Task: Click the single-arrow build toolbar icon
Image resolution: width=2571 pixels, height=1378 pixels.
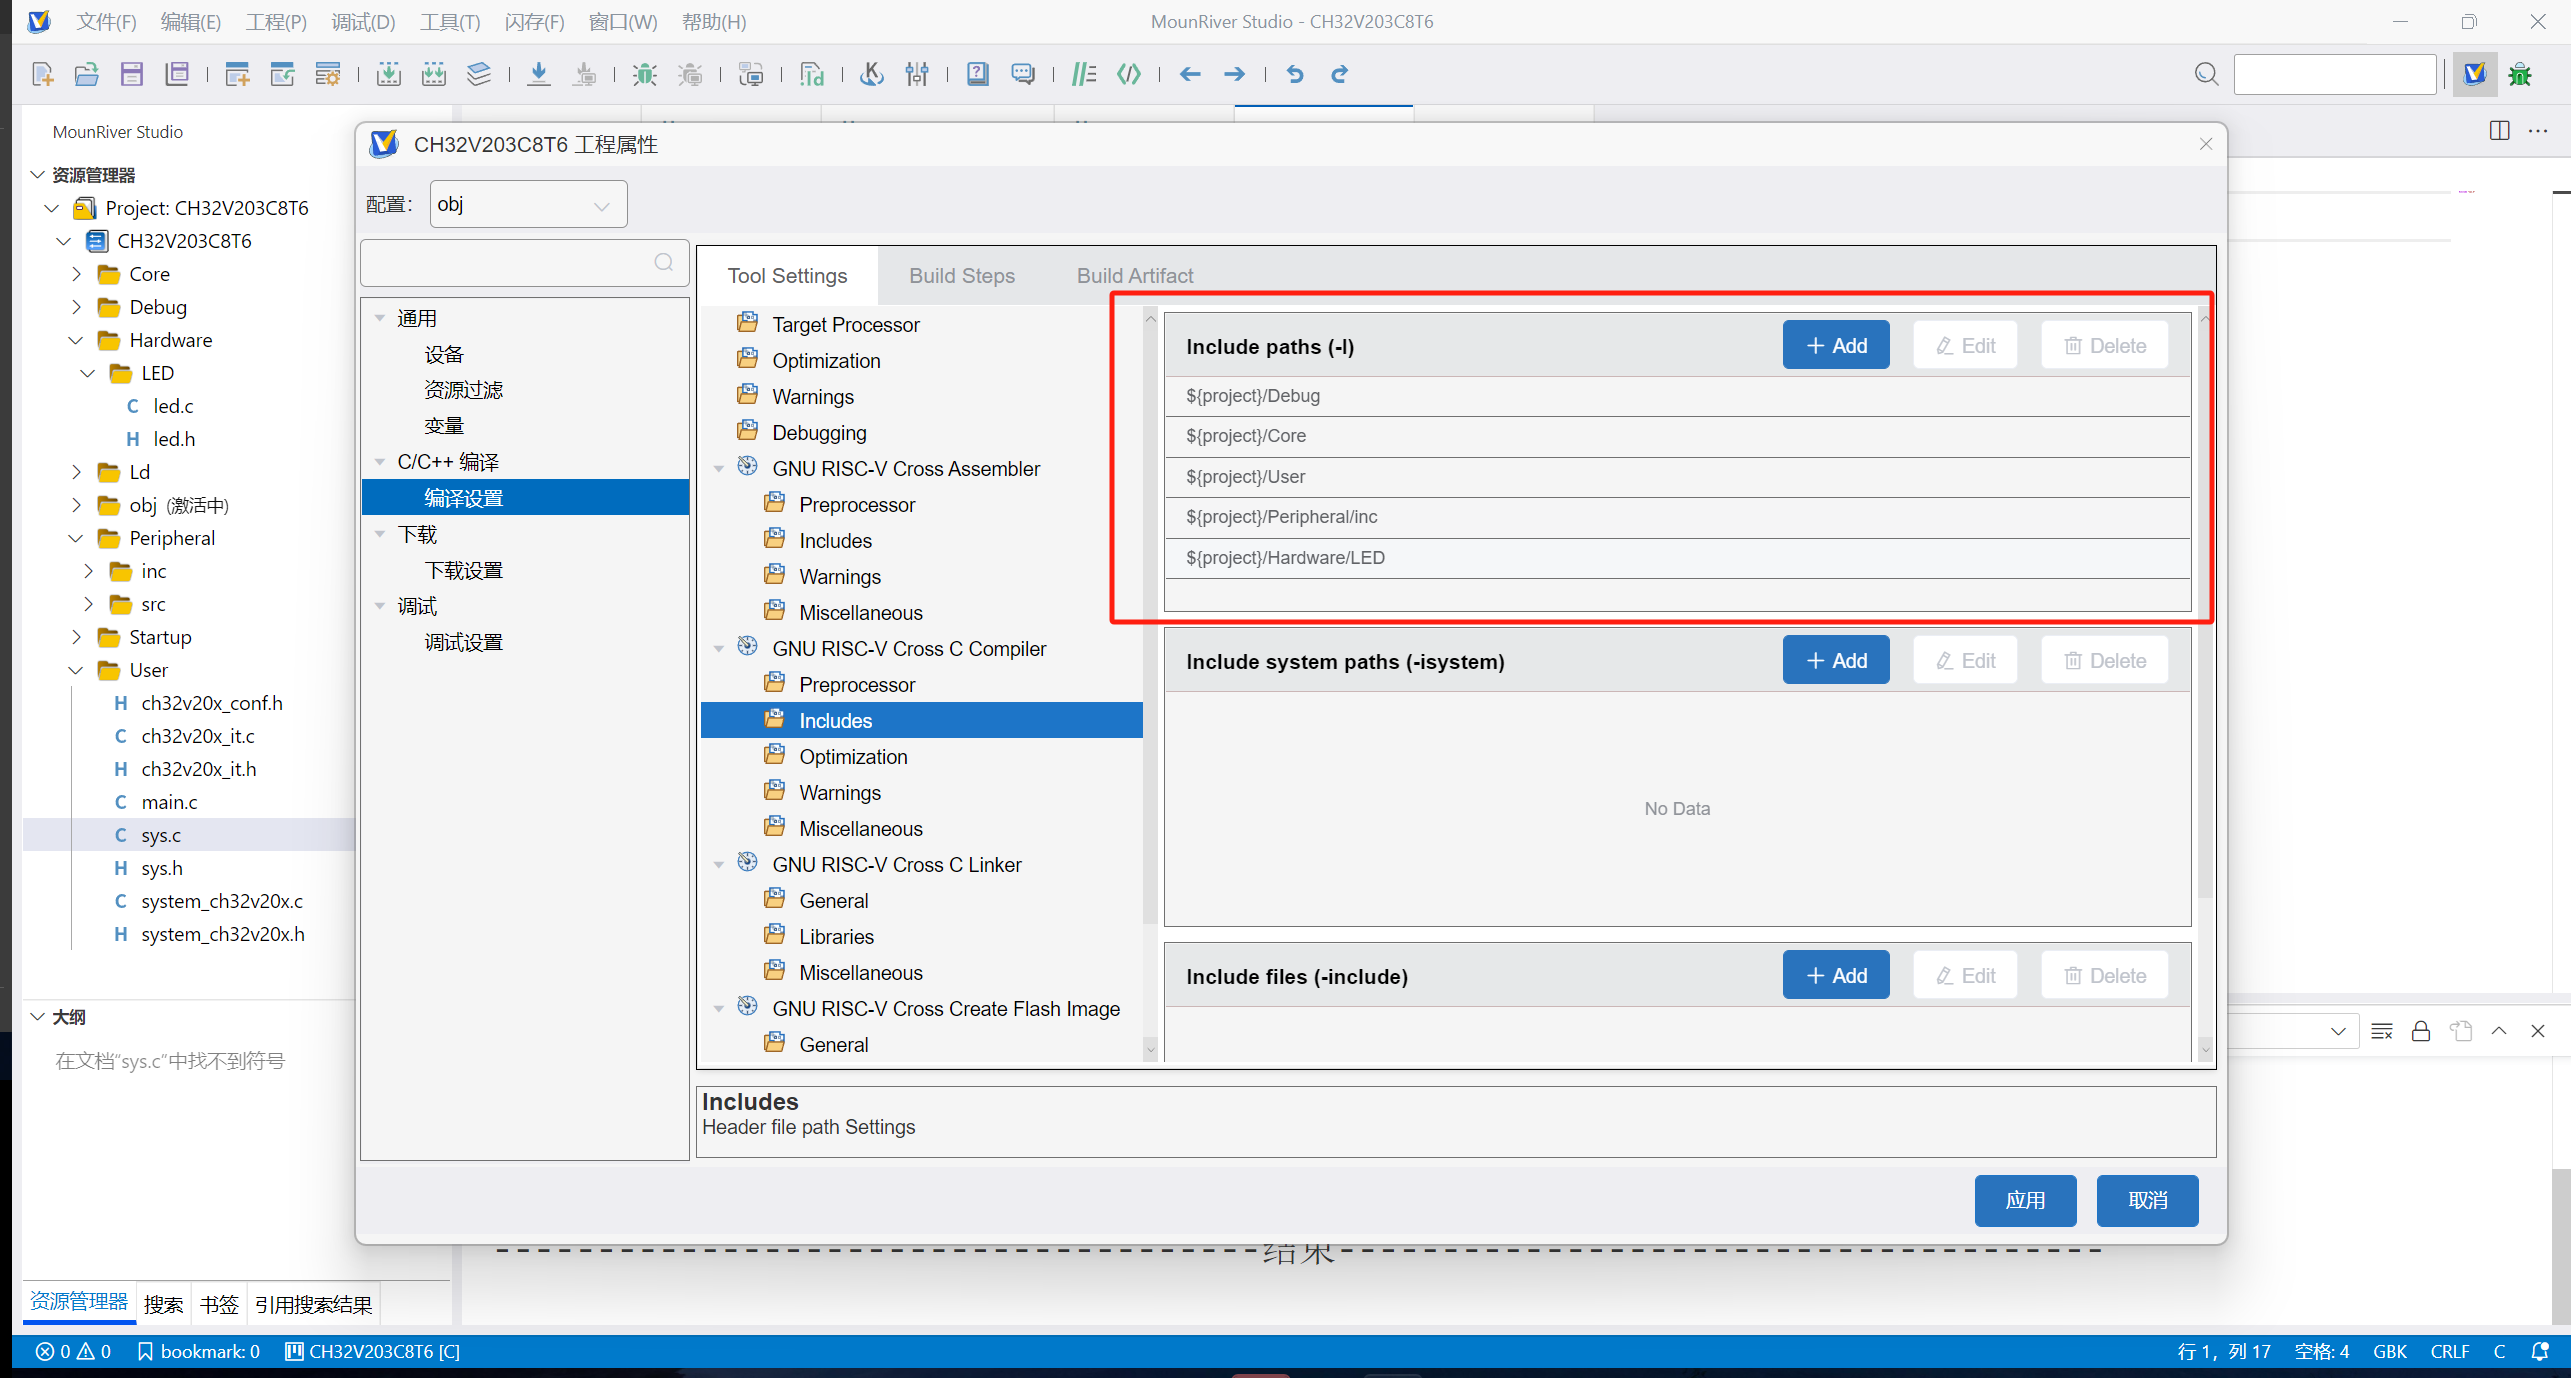Action: point(388,74)
